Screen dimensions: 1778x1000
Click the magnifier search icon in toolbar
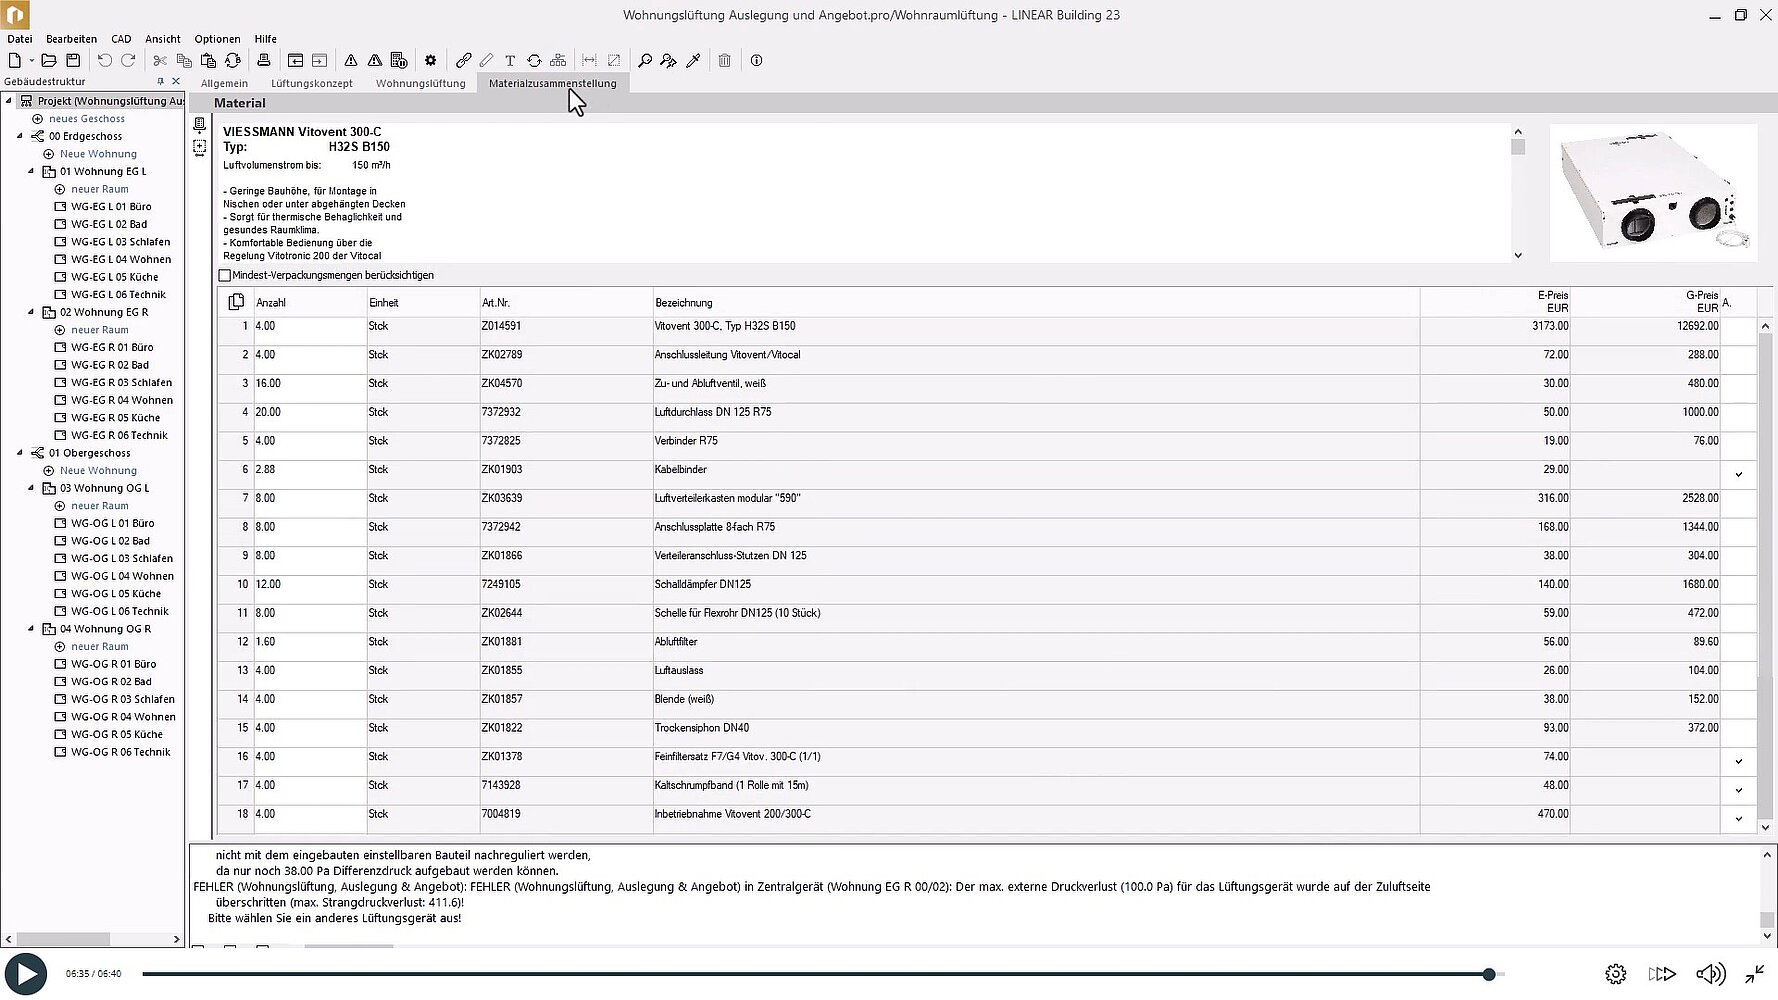(645, 61)
